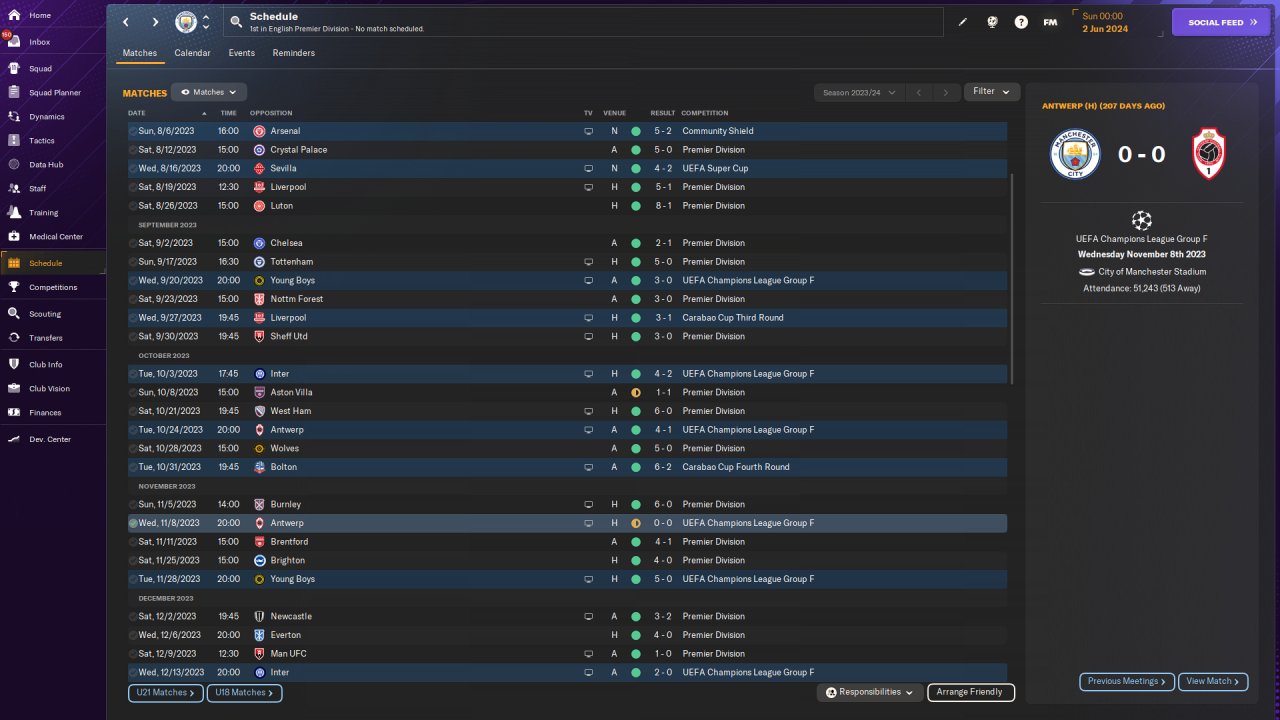
Task: Go to the Scouting screen
Action: (45, 314)
